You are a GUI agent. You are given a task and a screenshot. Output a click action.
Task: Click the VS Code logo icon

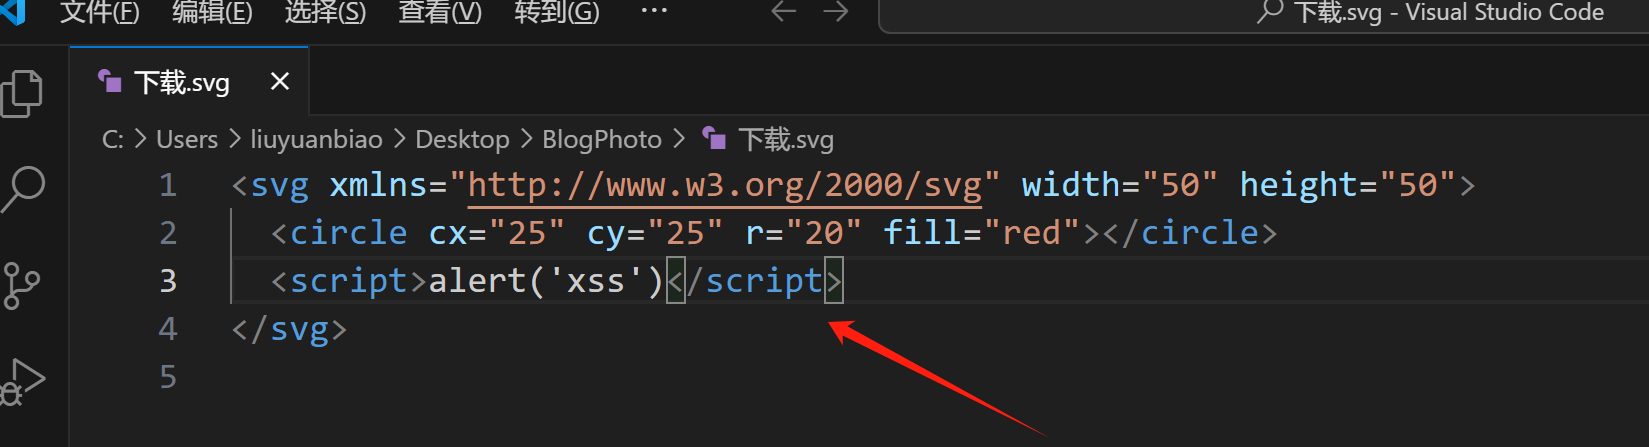pos(14,12)
